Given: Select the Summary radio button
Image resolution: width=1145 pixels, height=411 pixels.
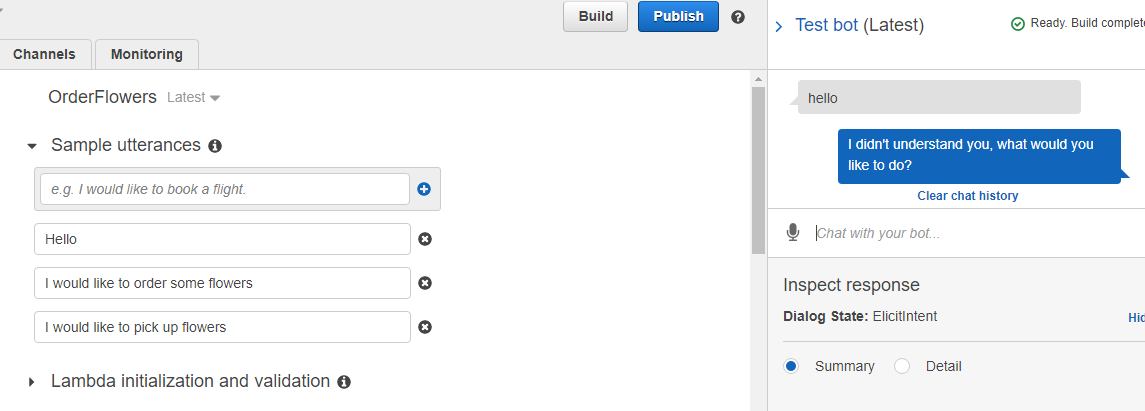Looking at the screenshot, I should click(x=791, y=366).
